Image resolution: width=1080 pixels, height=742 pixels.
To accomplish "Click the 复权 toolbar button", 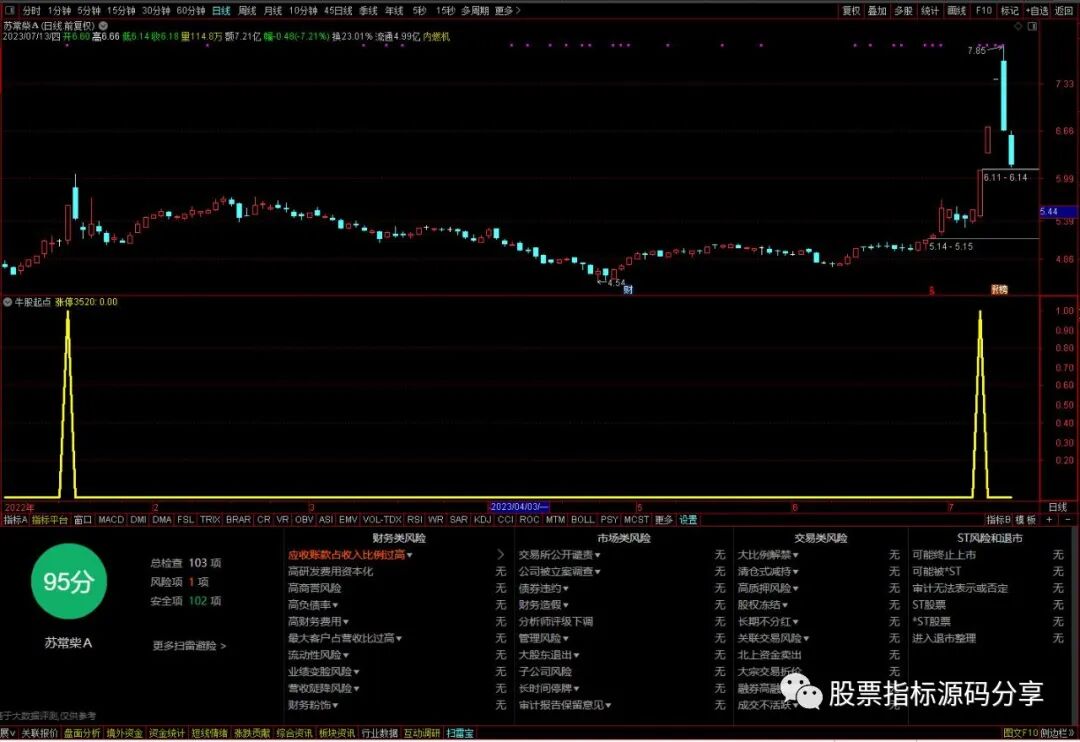I will [851, 10].
